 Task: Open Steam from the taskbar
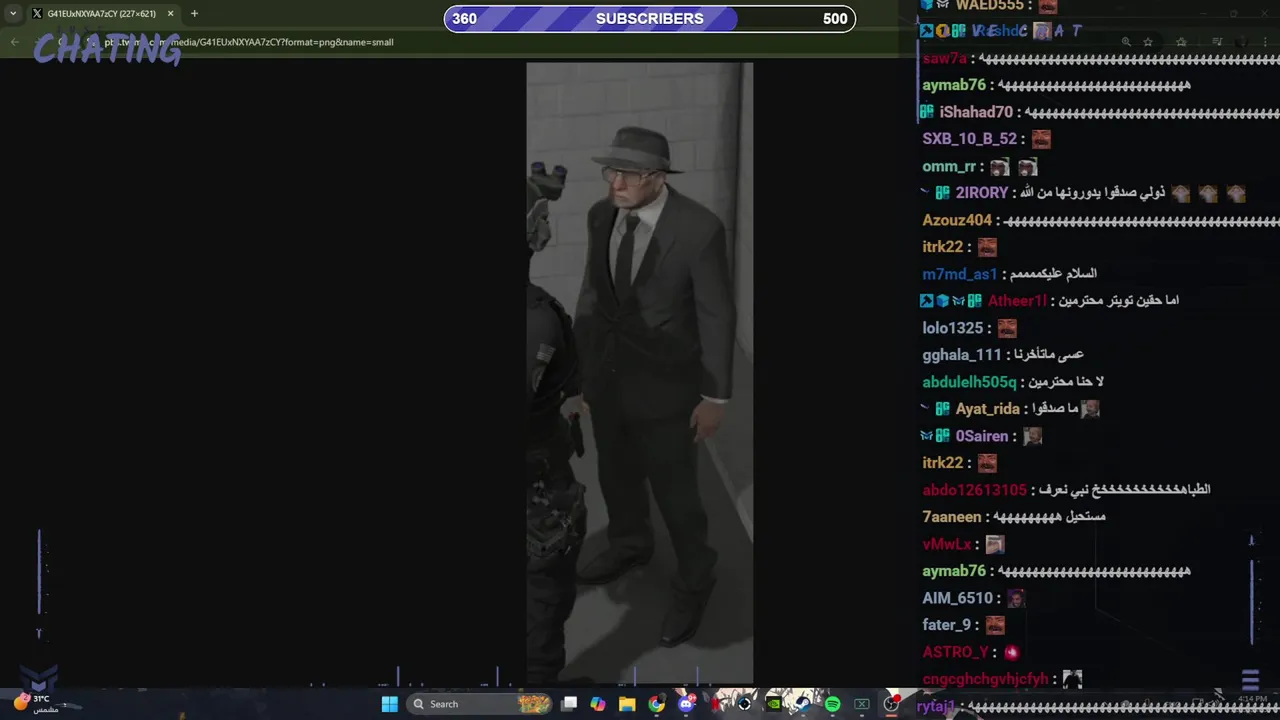(x=802, y=704)
